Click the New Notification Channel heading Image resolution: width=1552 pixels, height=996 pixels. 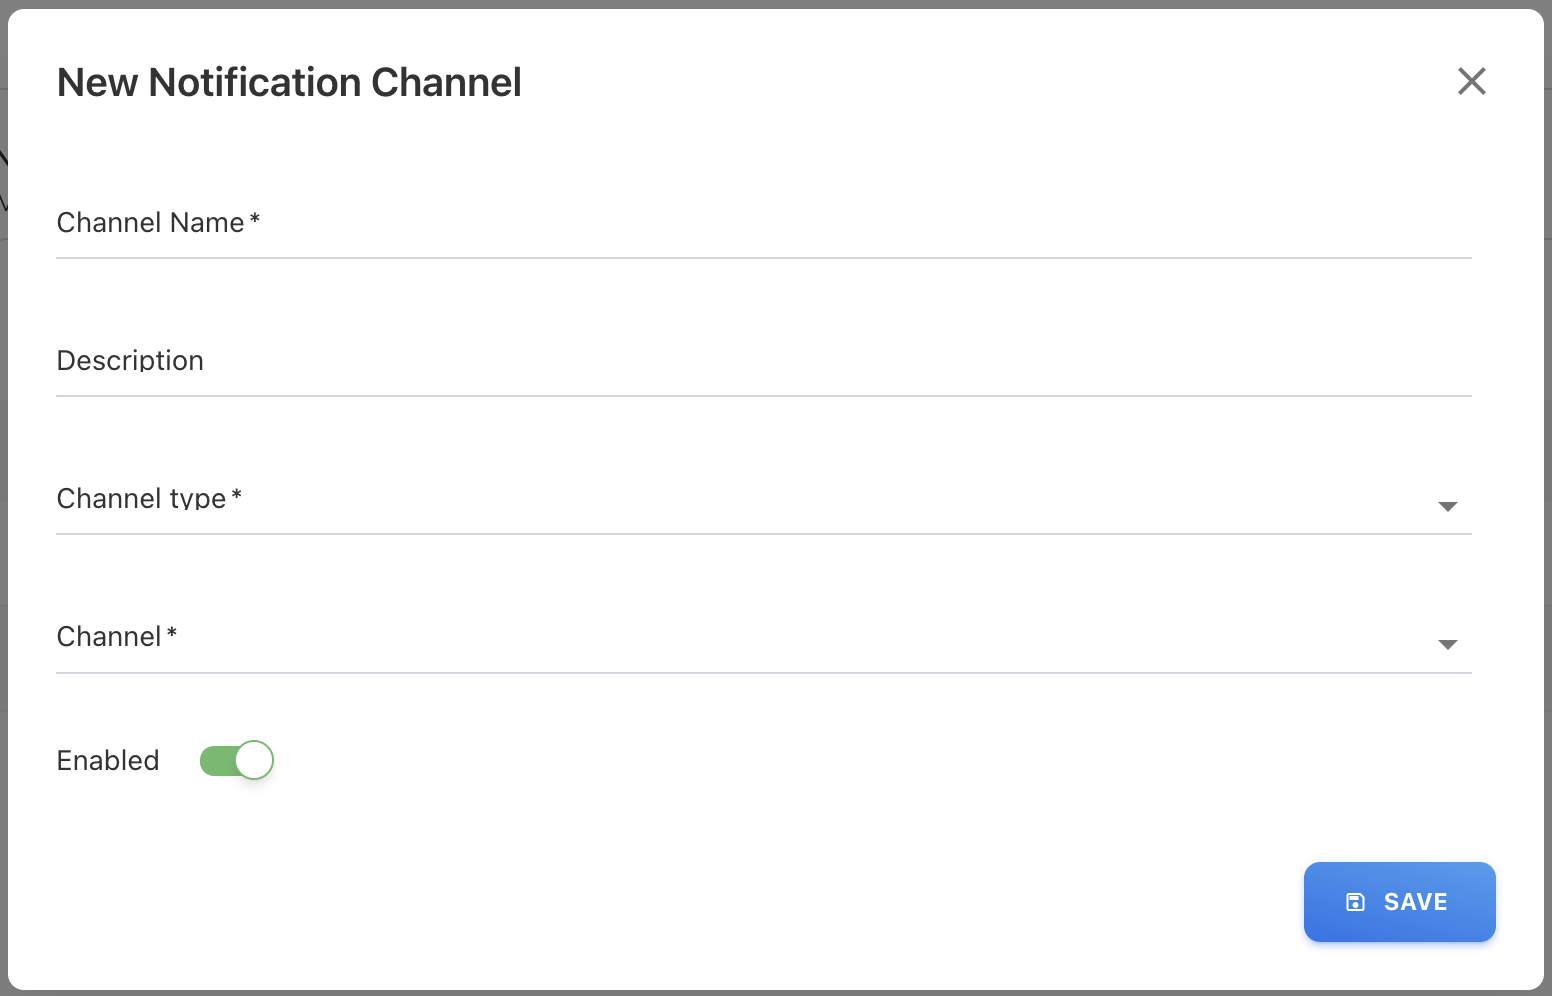(x=289, y=82)
